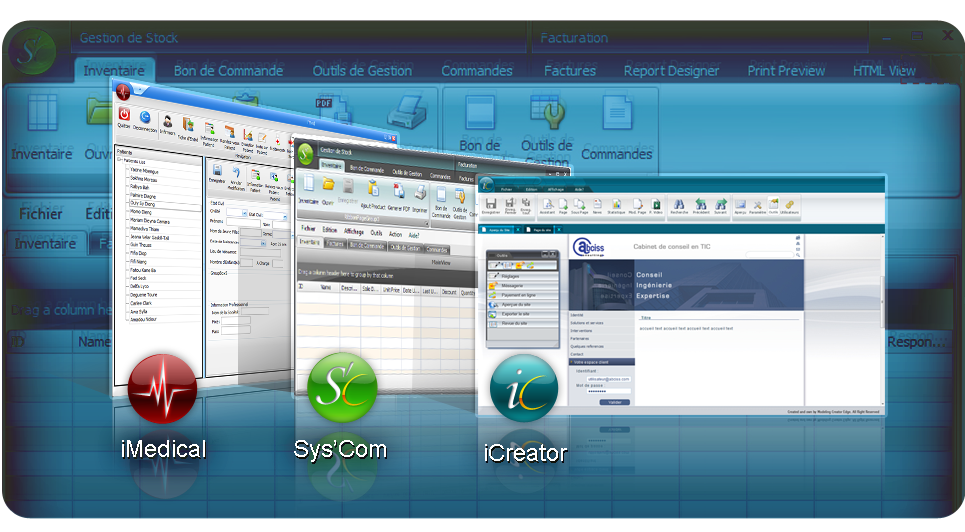
Task: Click Sous Page icon in iCreator
Action: tap(579, 204)
